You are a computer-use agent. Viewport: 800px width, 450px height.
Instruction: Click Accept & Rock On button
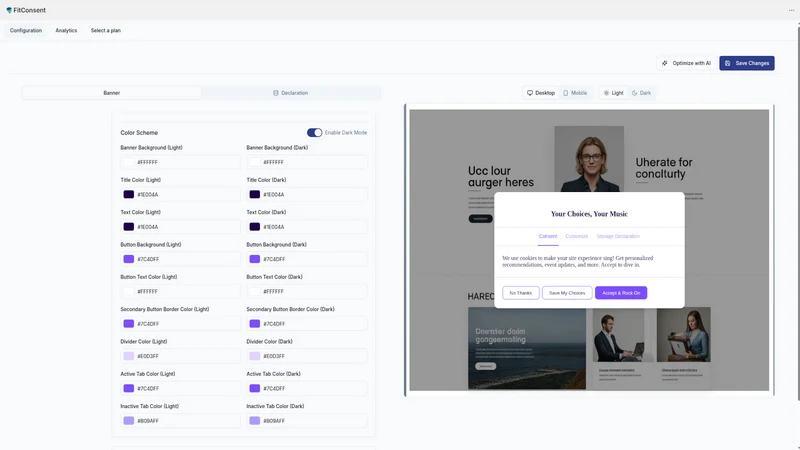pos(621,293)
